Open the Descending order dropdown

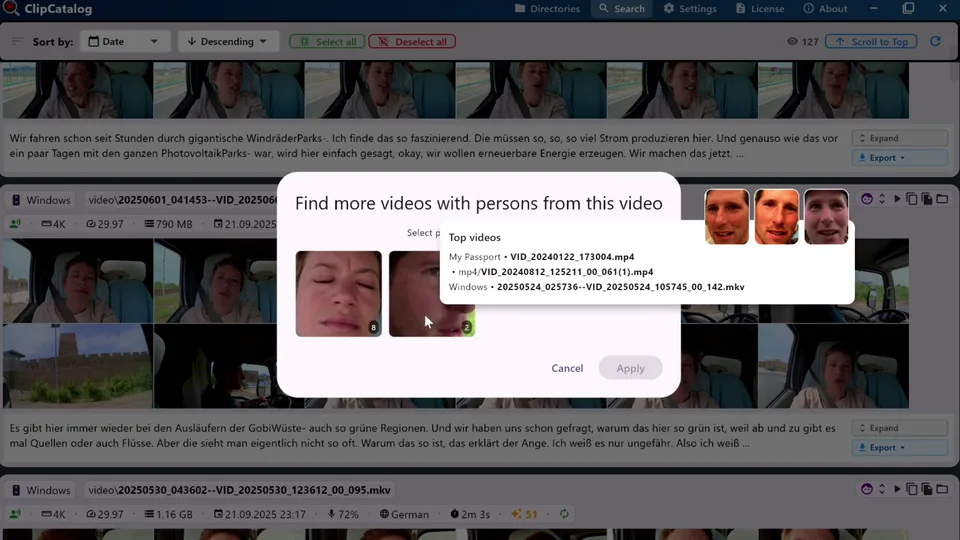[x=227, y=42]
